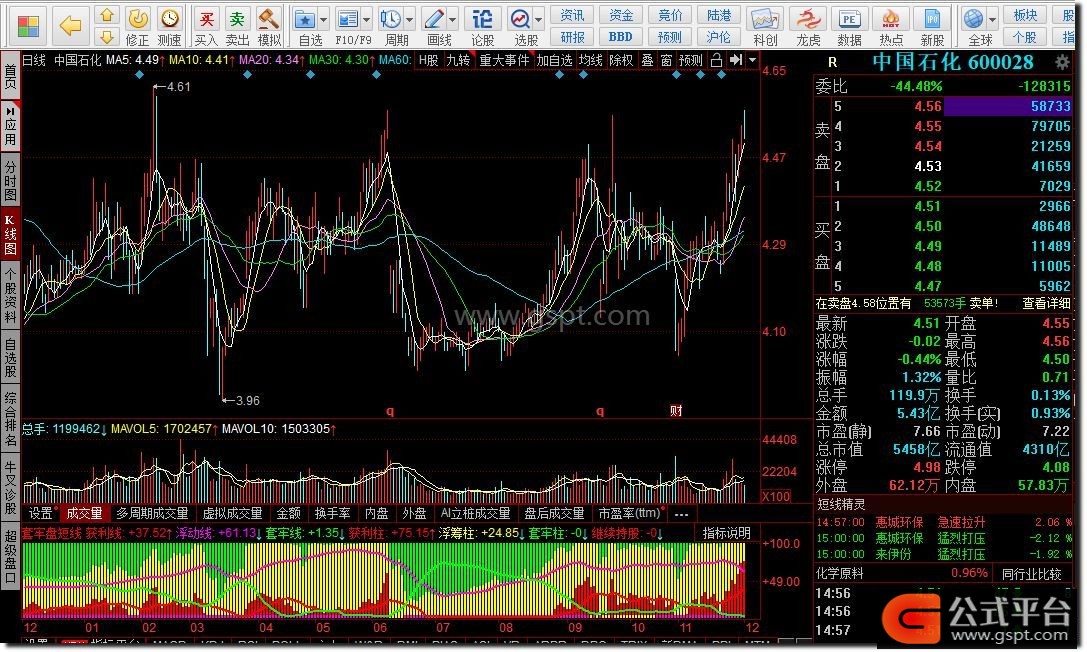Open the 模拟 simulated trading icon
The width and height of the screenshot is (1087, 652).
[269, 26]
